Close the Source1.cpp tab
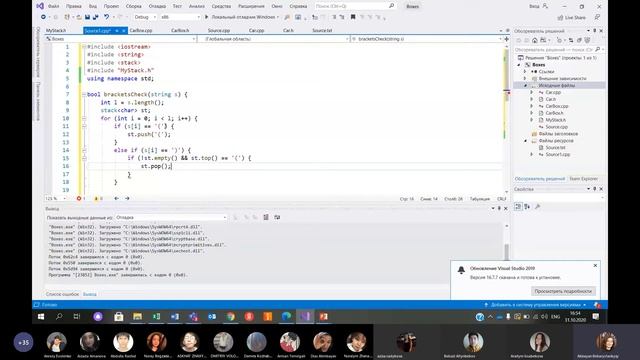Image resolution: width=640 pixels, height=360 pixels. coord(124,31)
